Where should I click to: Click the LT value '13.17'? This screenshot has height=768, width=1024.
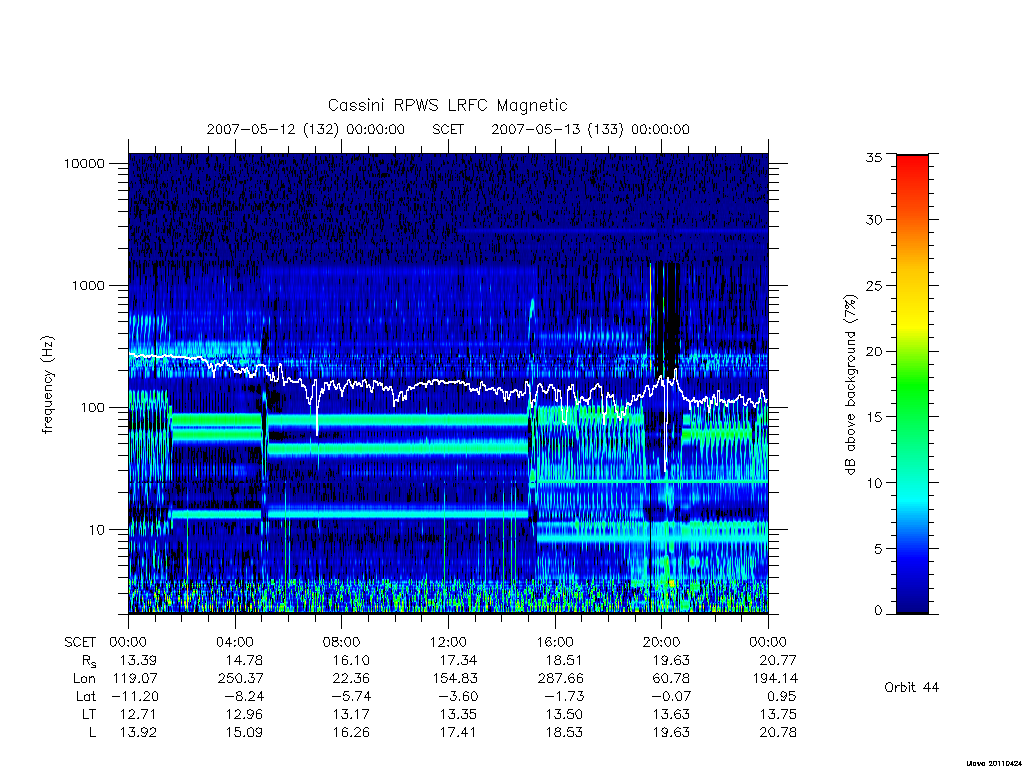[x=352, y=714]
